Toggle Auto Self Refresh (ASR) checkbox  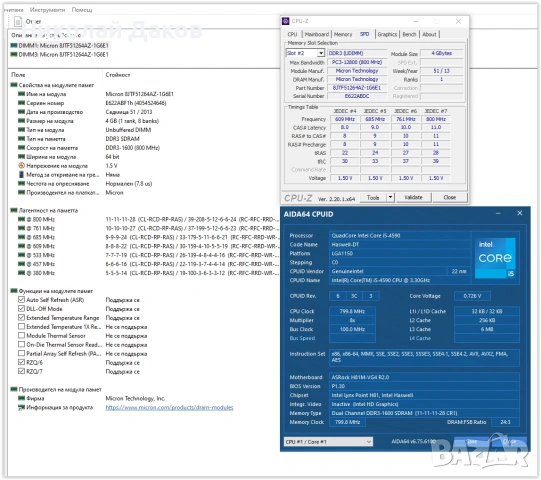(21, 300)
